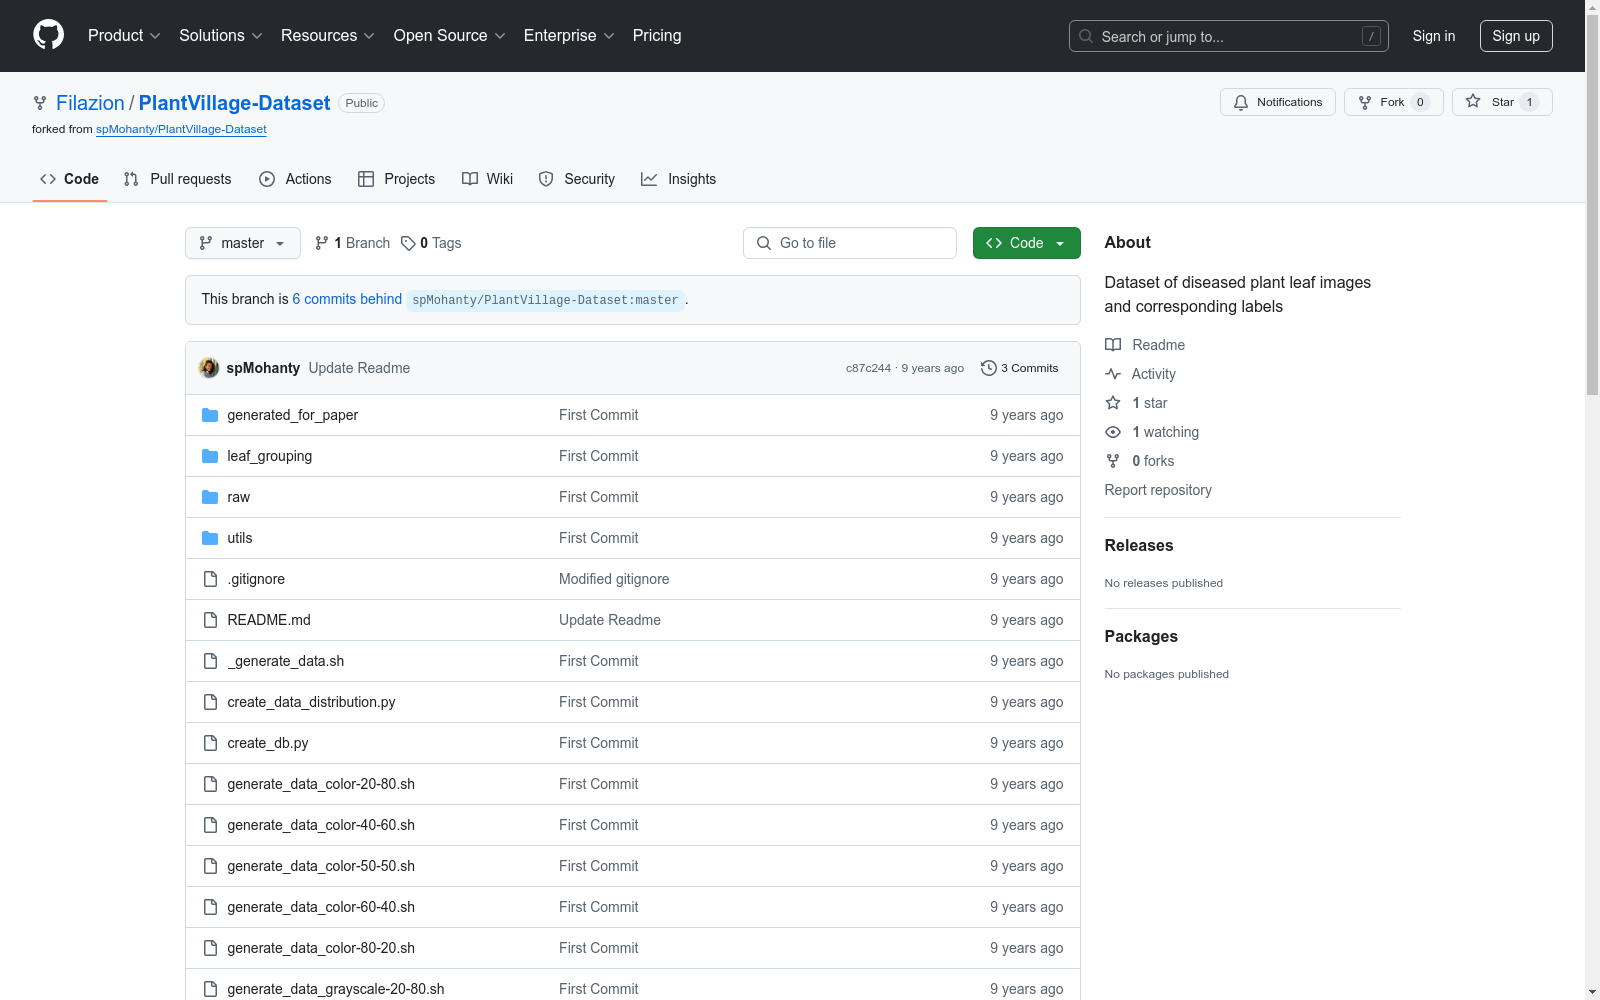The height and width of the screenshot is (1000, 1600).
Task: Click the 6 commits behind link
Action: click(x=347, y=299)
